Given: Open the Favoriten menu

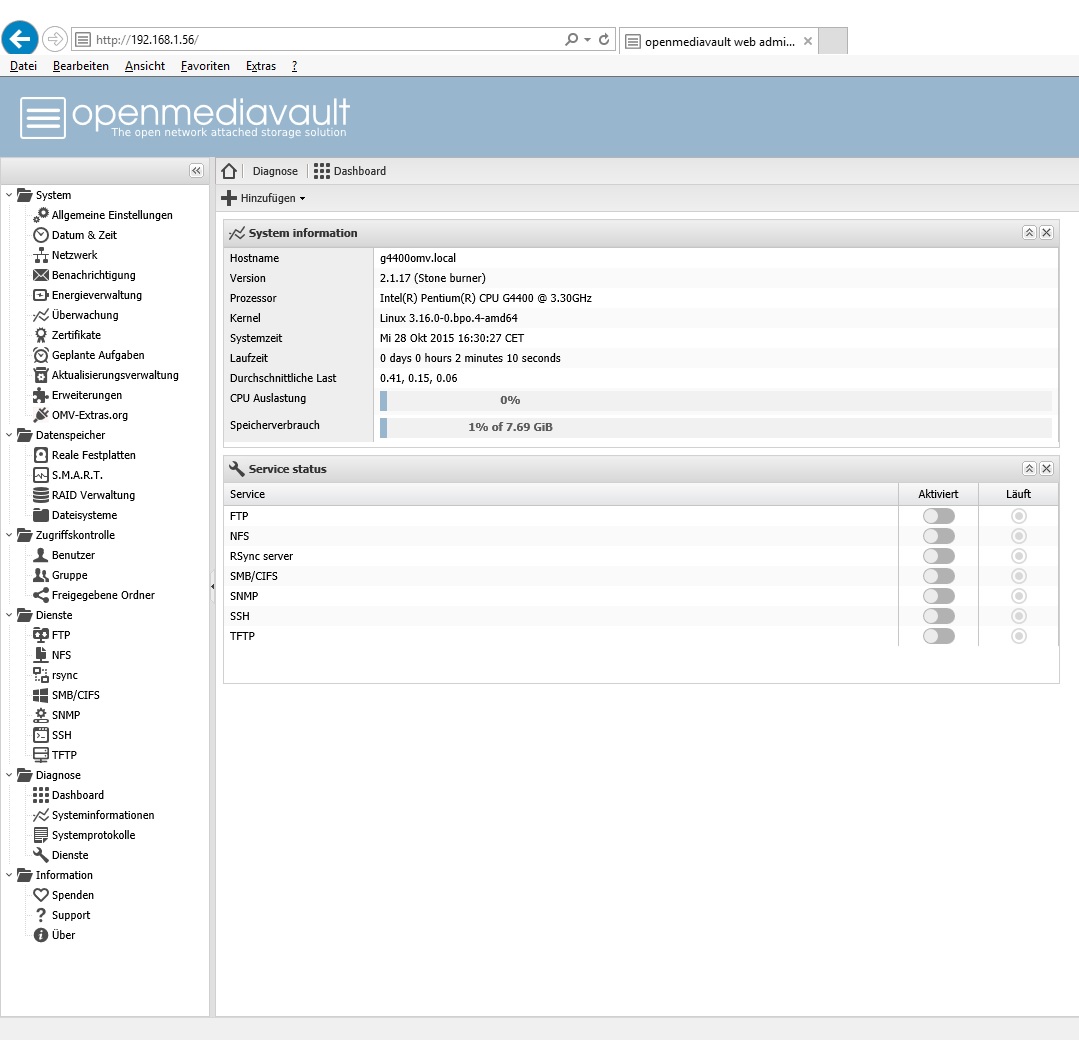Looking at the screenshot, I should tap(205, 66).
